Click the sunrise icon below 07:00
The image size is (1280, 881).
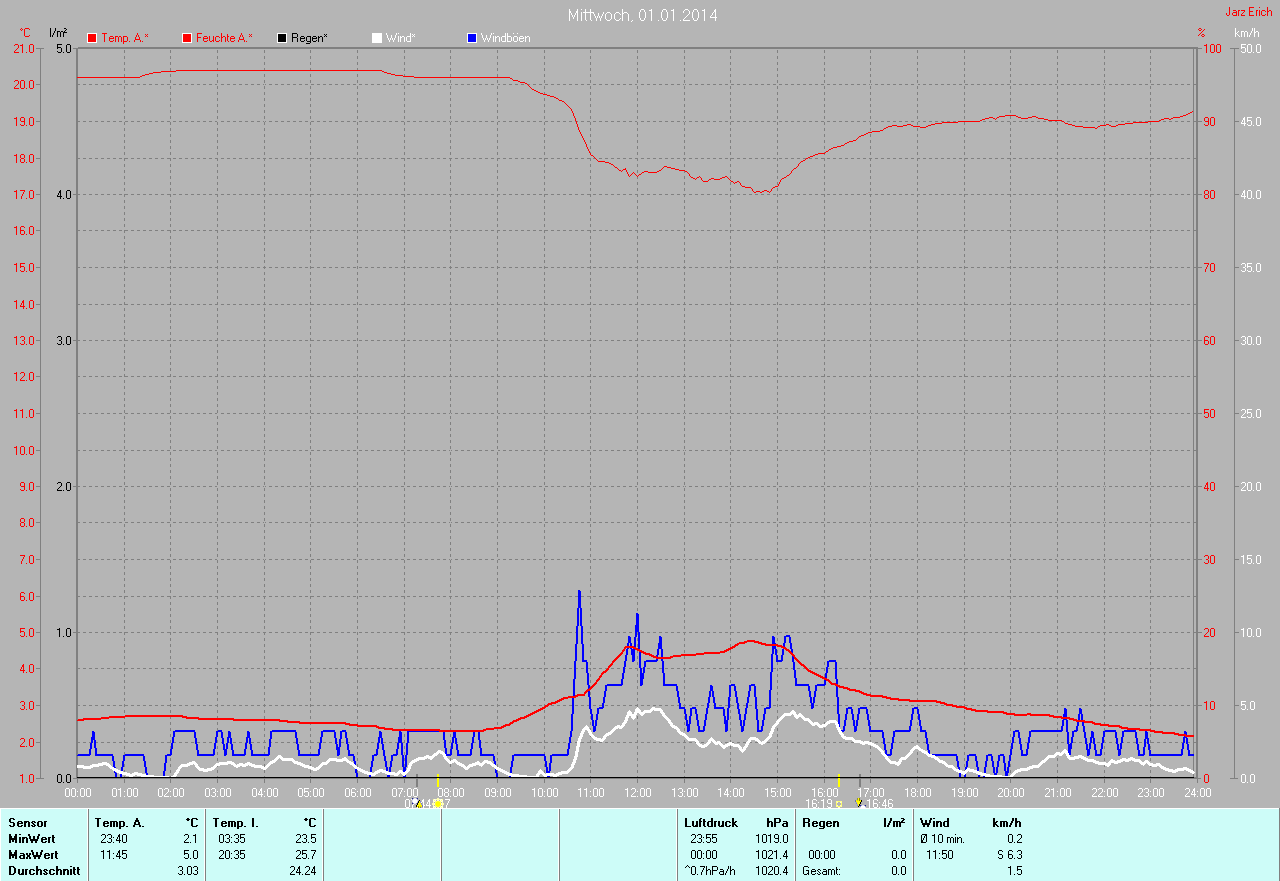tap(417, 803)
